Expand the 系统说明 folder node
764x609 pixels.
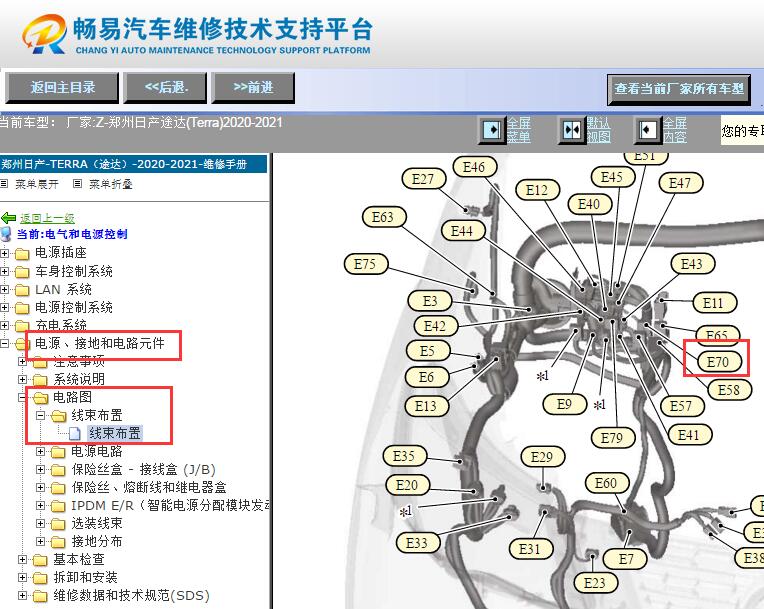pos(22,379)
